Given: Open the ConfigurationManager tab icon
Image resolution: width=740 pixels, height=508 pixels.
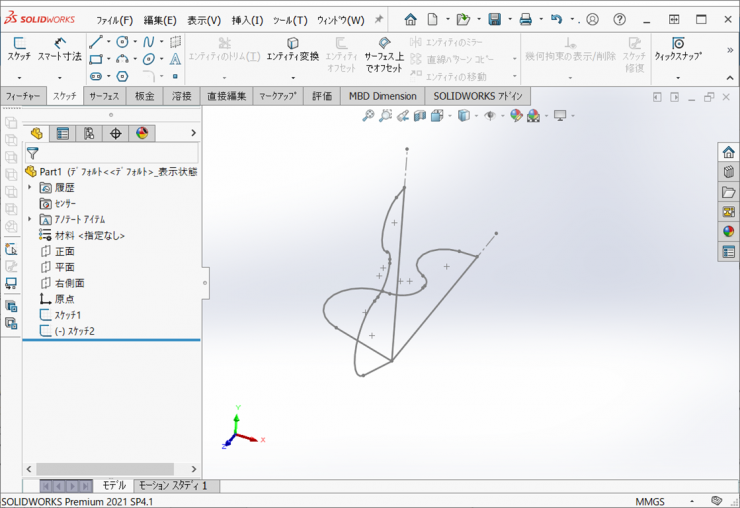Looking at the screenshot, I should [x=89, y=133].
